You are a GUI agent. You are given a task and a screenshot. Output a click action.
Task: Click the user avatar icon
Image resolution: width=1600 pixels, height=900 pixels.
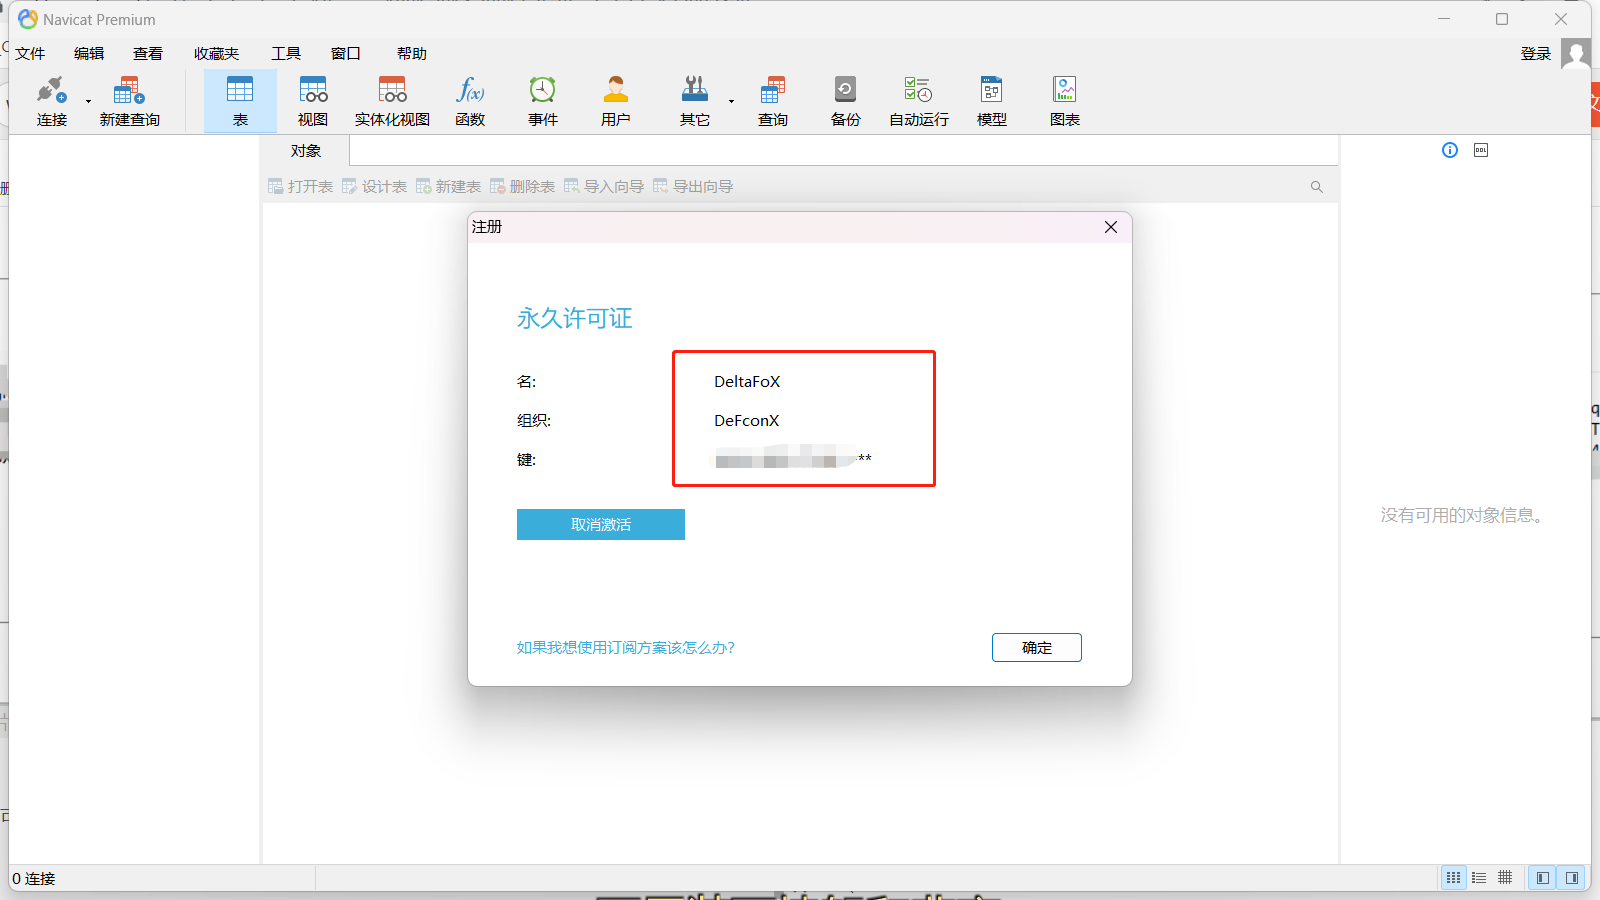[x=1576, y=53]
